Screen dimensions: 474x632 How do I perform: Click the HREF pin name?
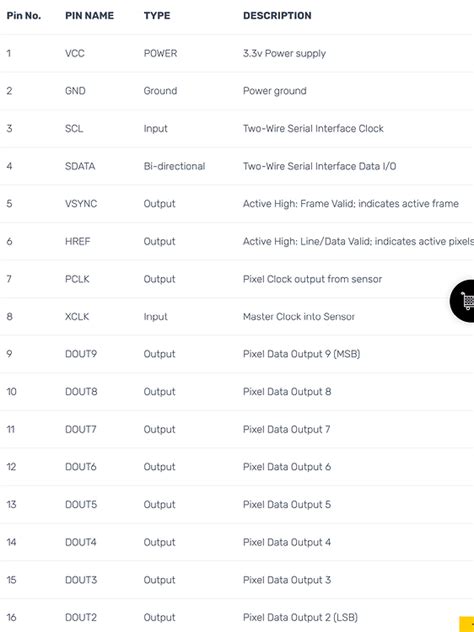click(77, 241)
